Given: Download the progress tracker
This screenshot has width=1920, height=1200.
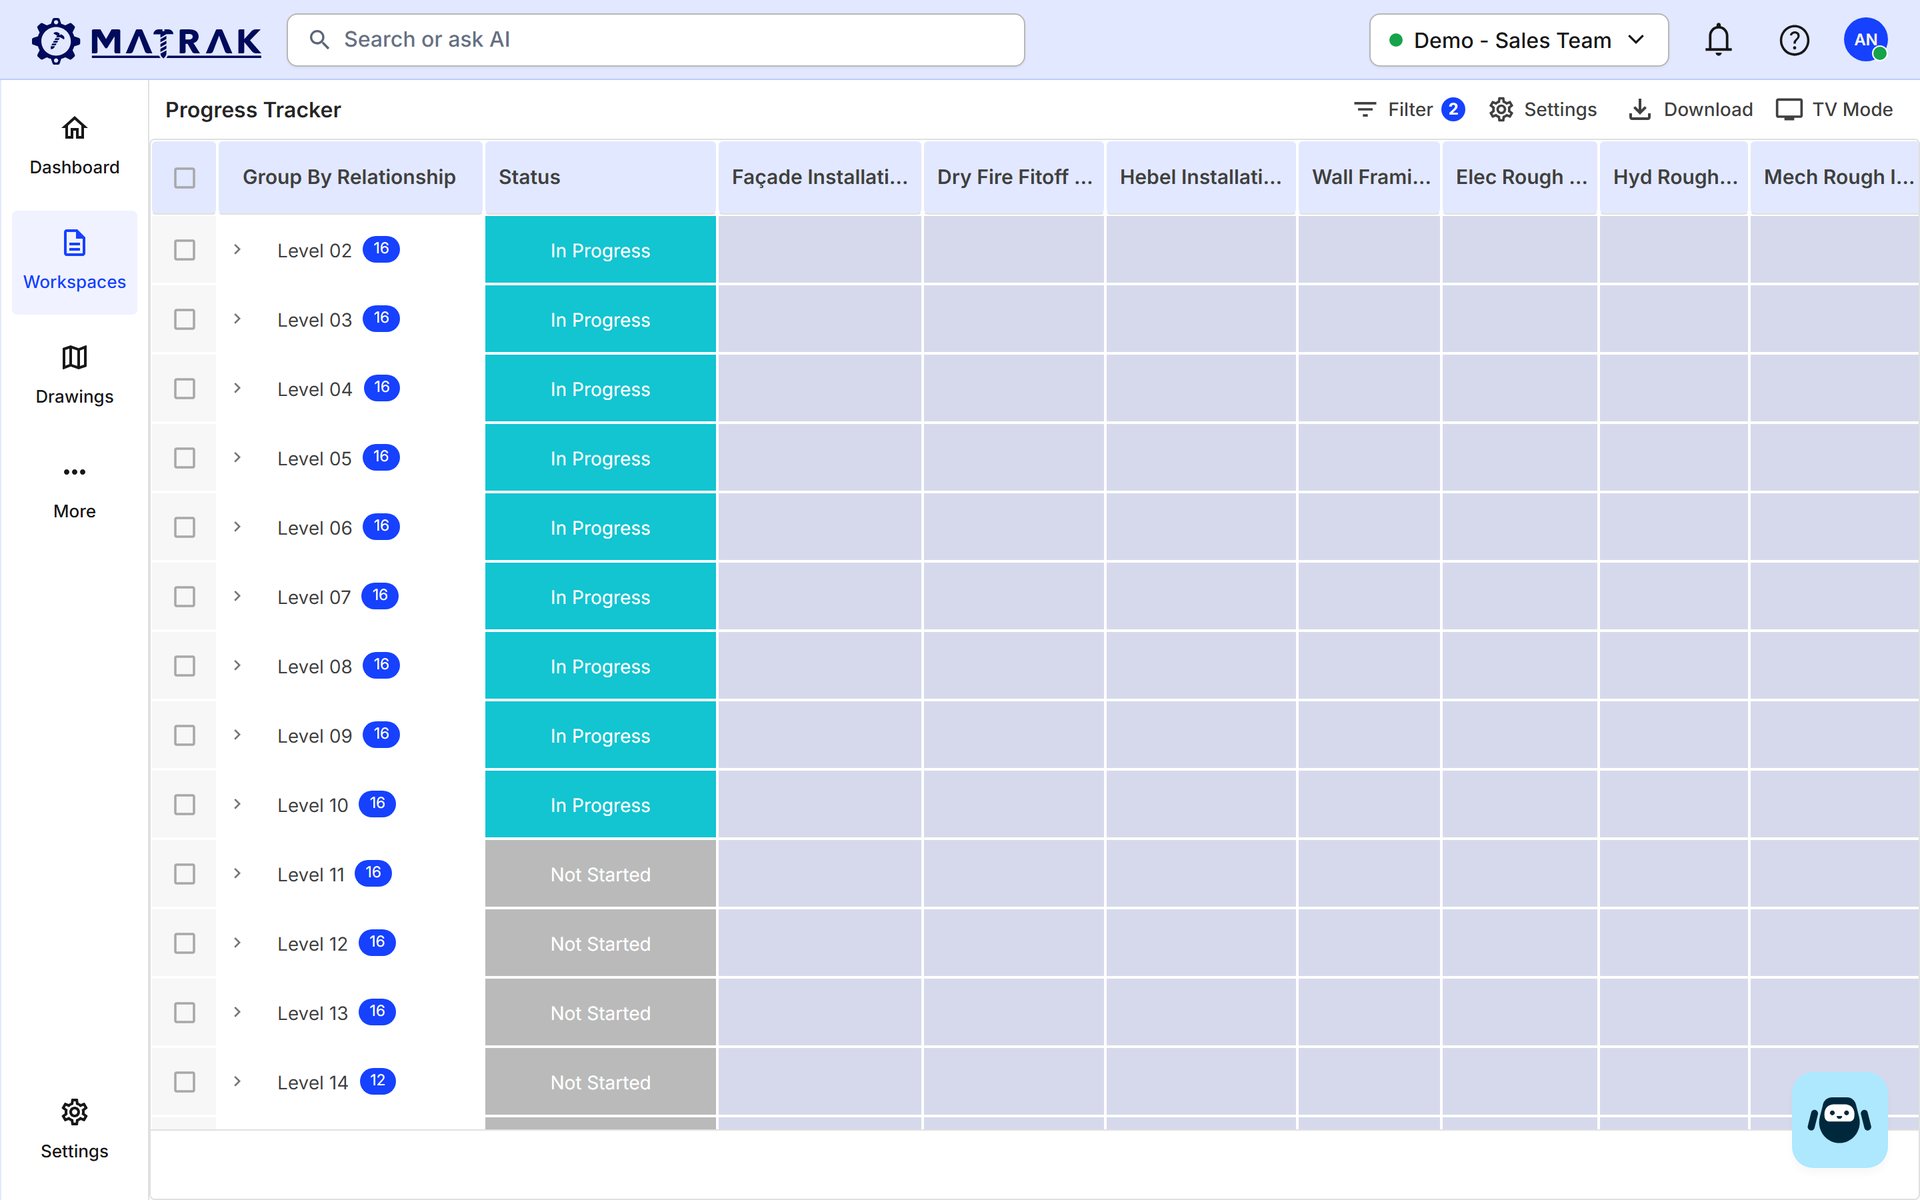Looking at the screenshot, I should [1690, 109].
